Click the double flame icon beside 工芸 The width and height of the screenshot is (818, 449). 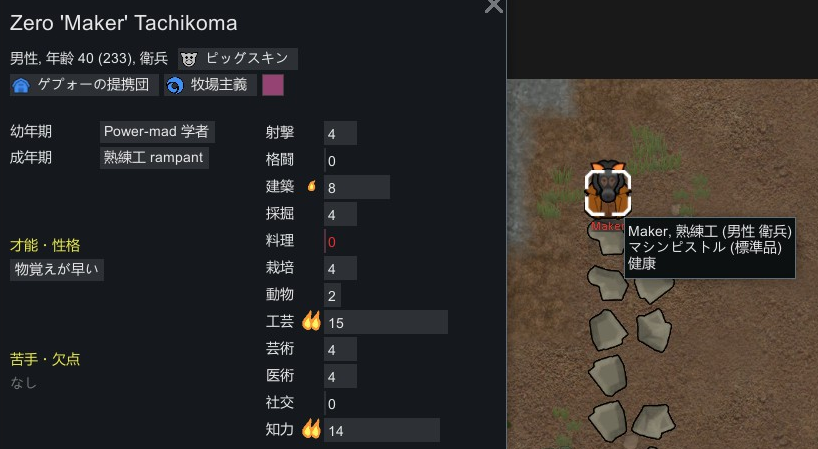(x=311, y=321)
